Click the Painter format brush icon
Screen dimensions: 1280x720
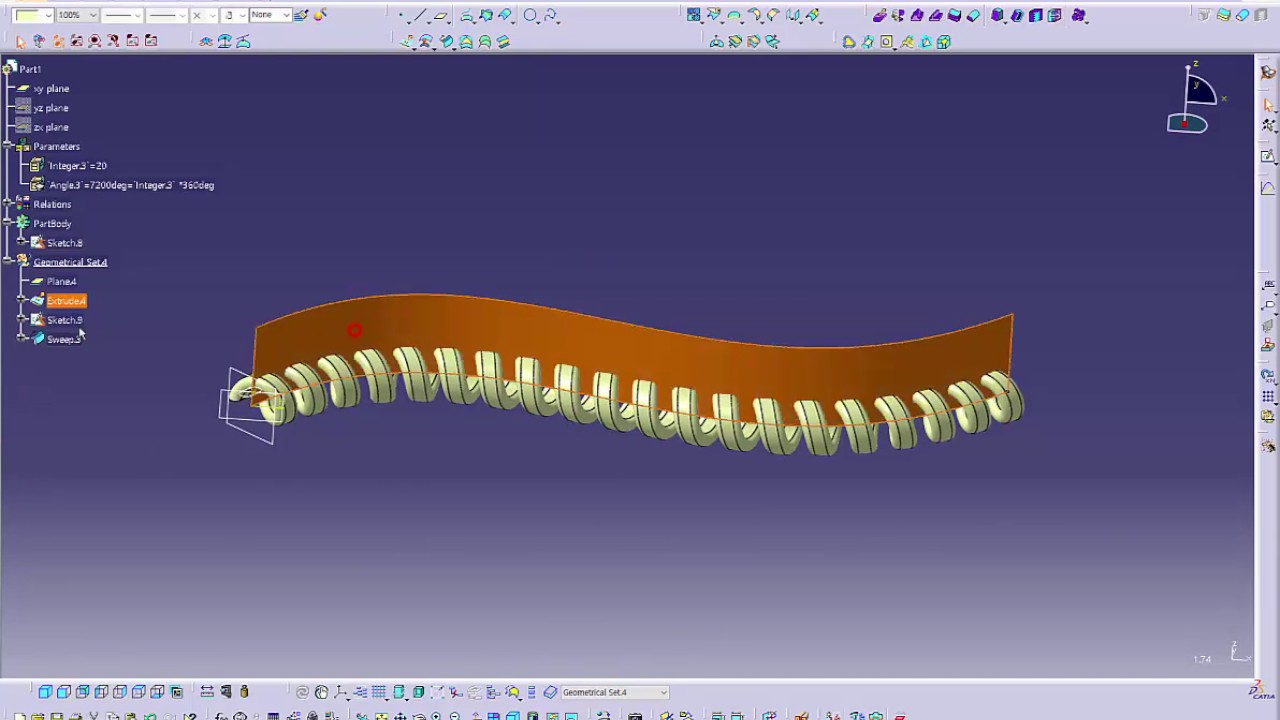(x=301, y=15)
